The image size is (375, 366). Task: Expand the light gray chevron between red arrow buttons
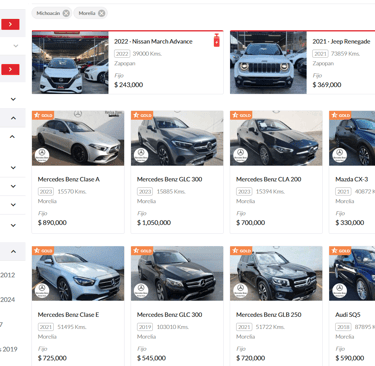pos(16,46)
